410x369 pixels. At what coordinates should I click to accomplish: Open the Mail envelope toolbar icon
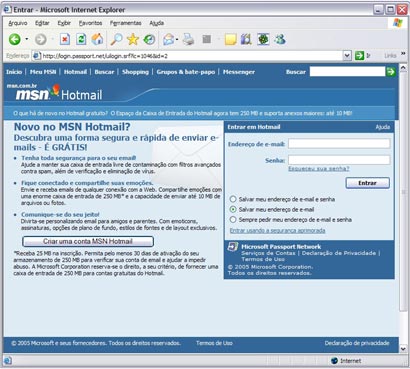169,40
